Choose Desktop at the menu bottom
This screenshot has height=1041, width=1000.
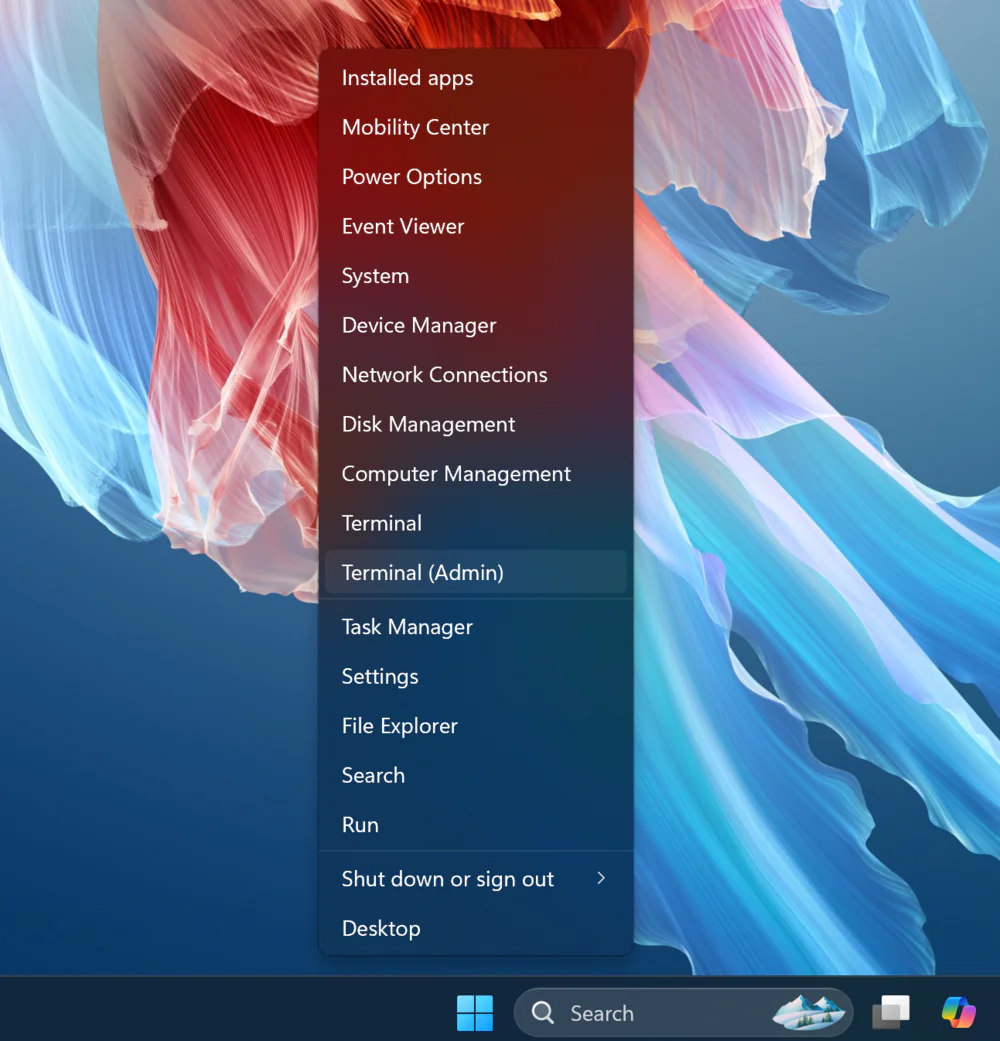[x=475, y=929]
